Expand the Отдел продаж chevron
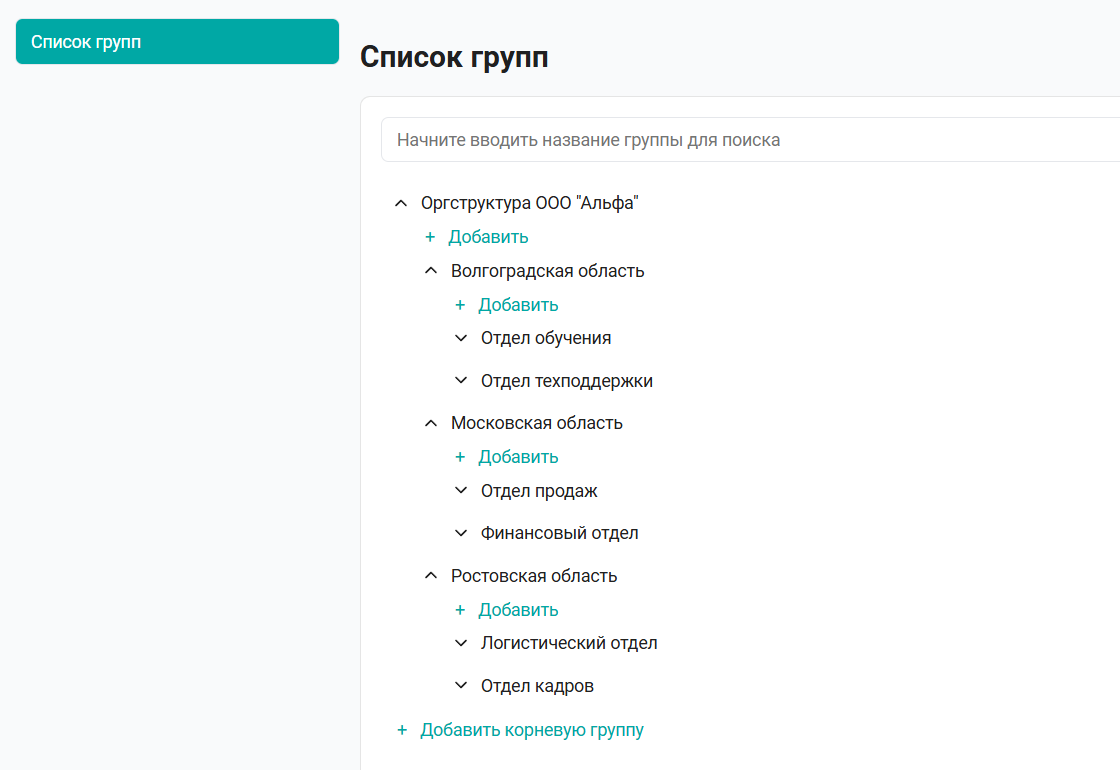Viewport: 1120px width, 770px height. pos(461,491)
